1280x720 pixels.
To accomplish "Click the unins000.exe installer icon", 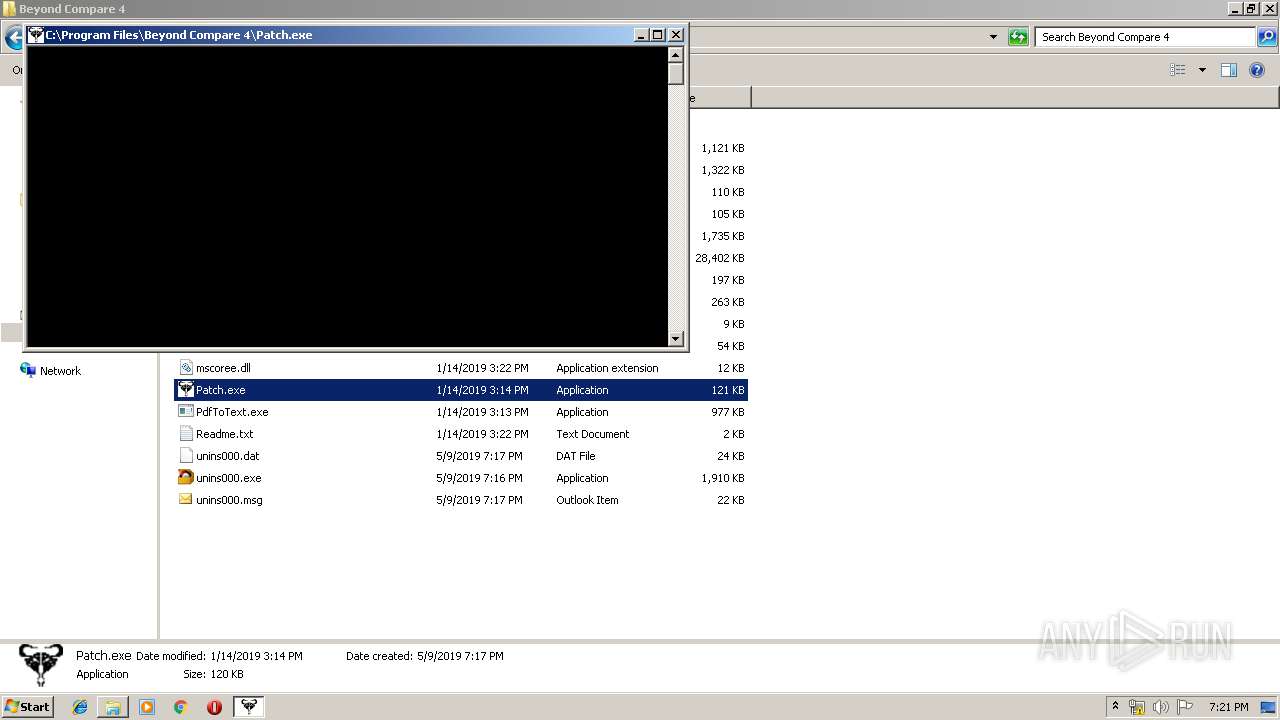I will point(185,478).
